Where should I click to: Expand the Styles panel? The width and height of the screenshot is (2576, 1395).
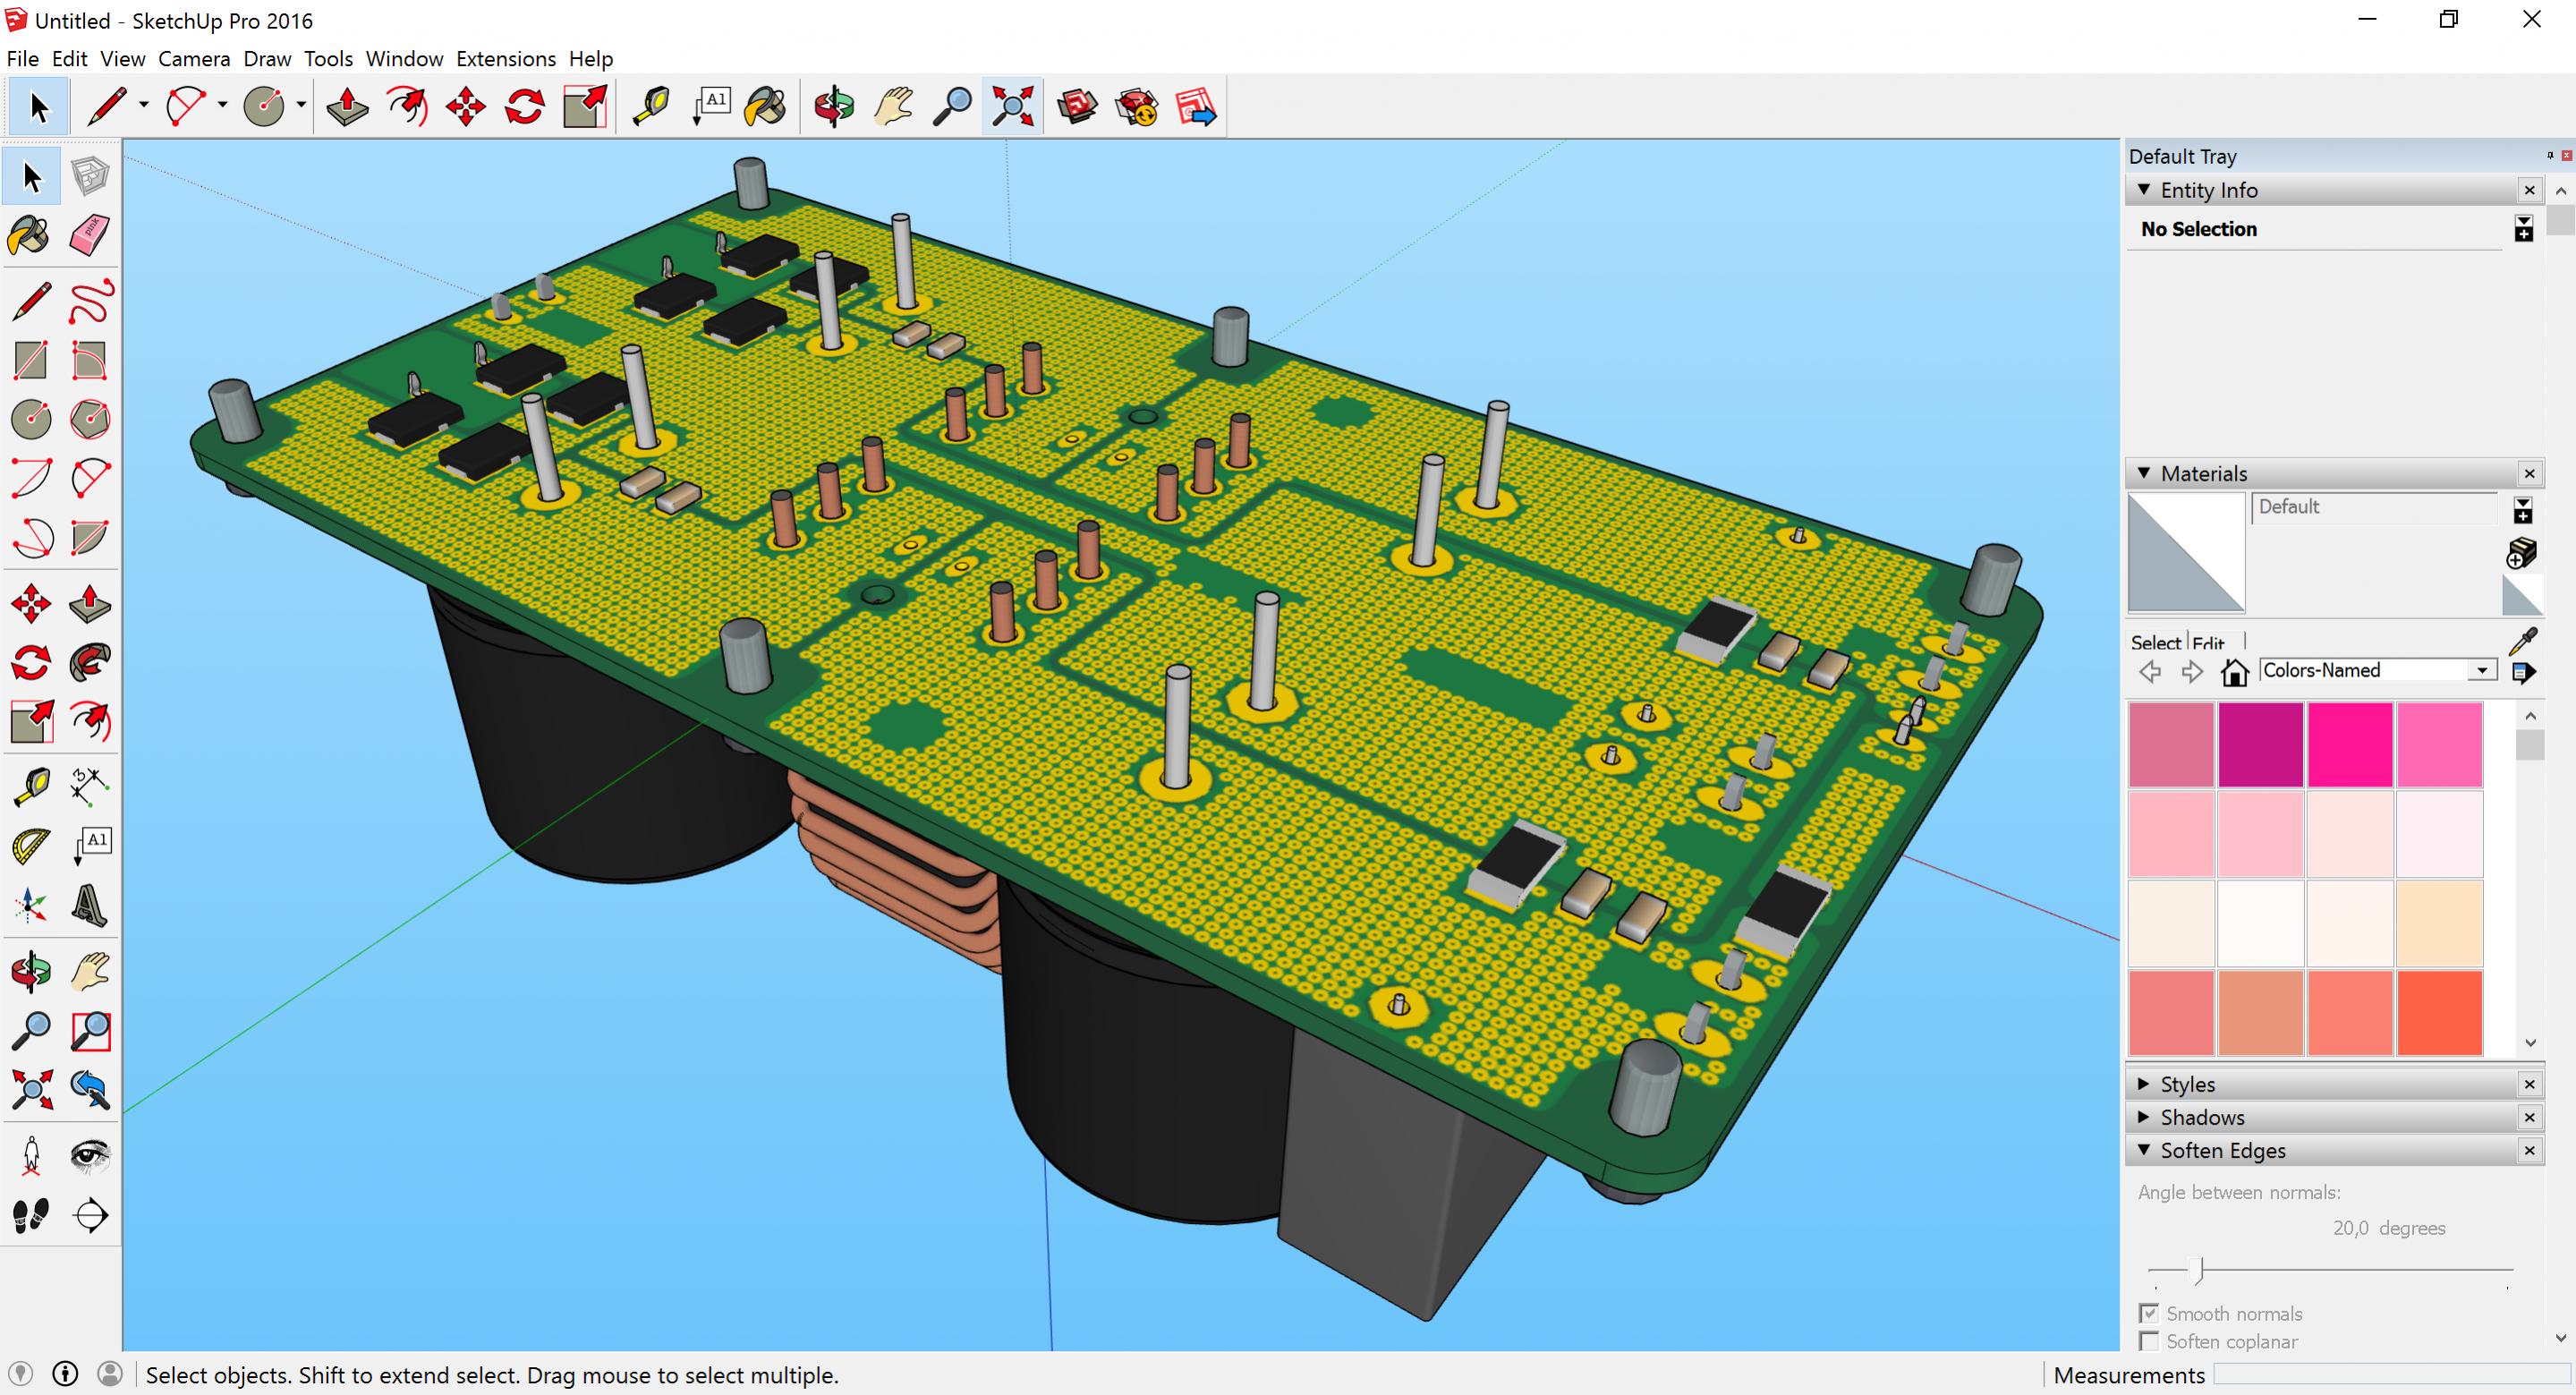click(x=2143, y=1084)
